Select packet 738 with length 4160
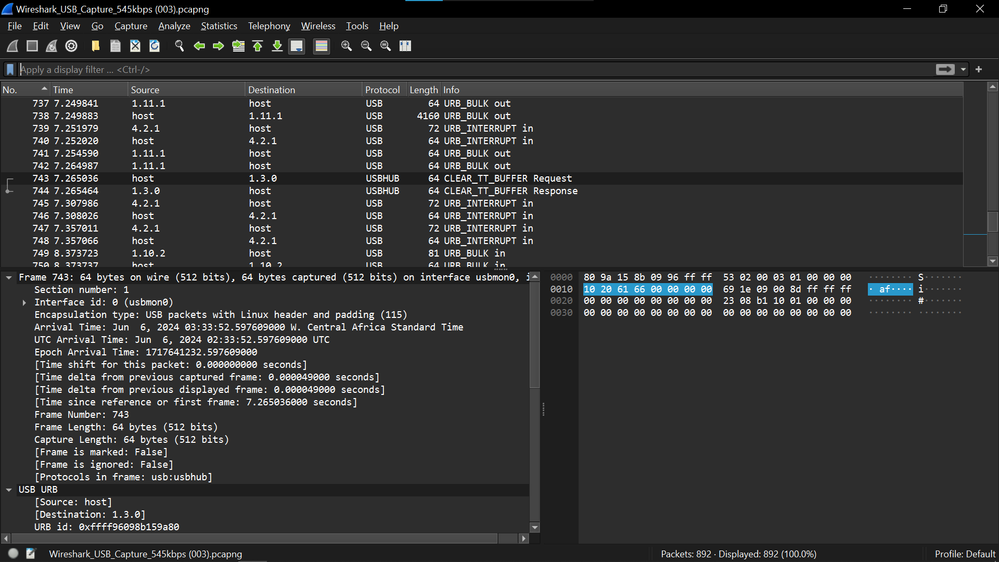 (482, 116)
